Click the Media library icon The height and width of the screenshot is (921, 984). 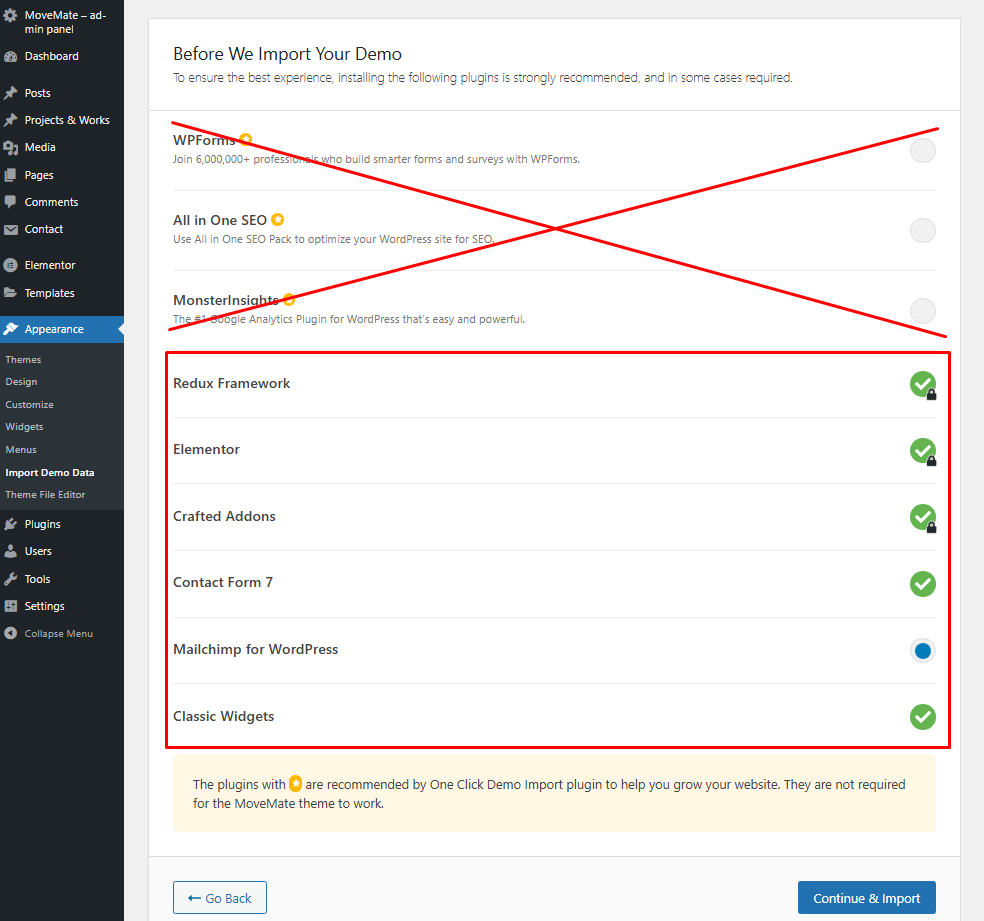click(x=11, y=147)
